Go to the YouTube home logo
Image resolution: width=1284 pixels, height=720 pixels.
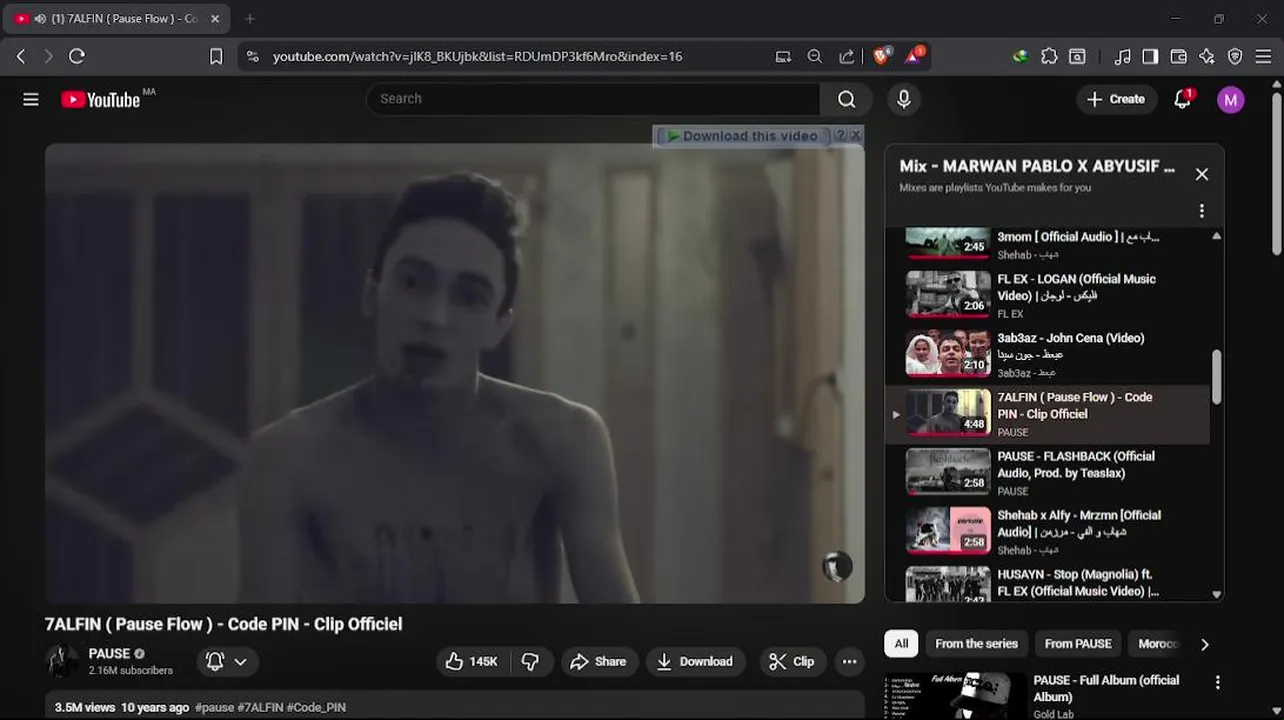point(100,99)
